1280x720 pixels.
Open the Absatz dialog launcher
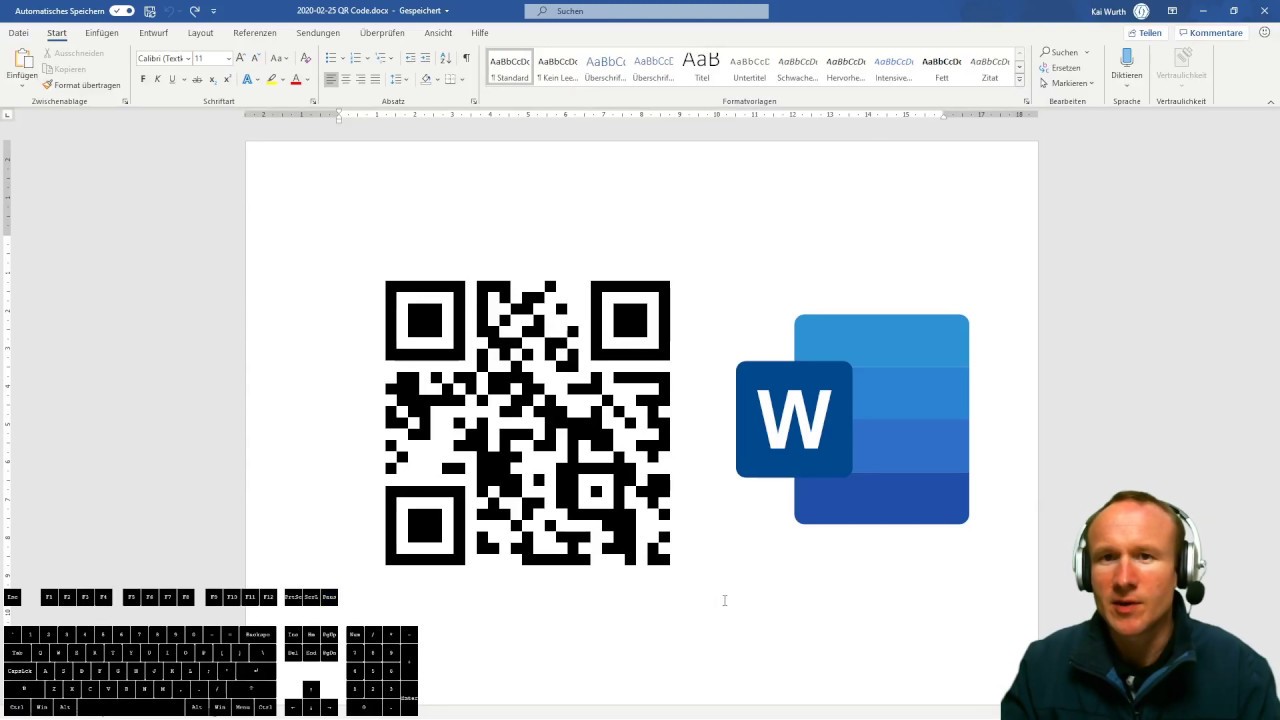[474, 101]
